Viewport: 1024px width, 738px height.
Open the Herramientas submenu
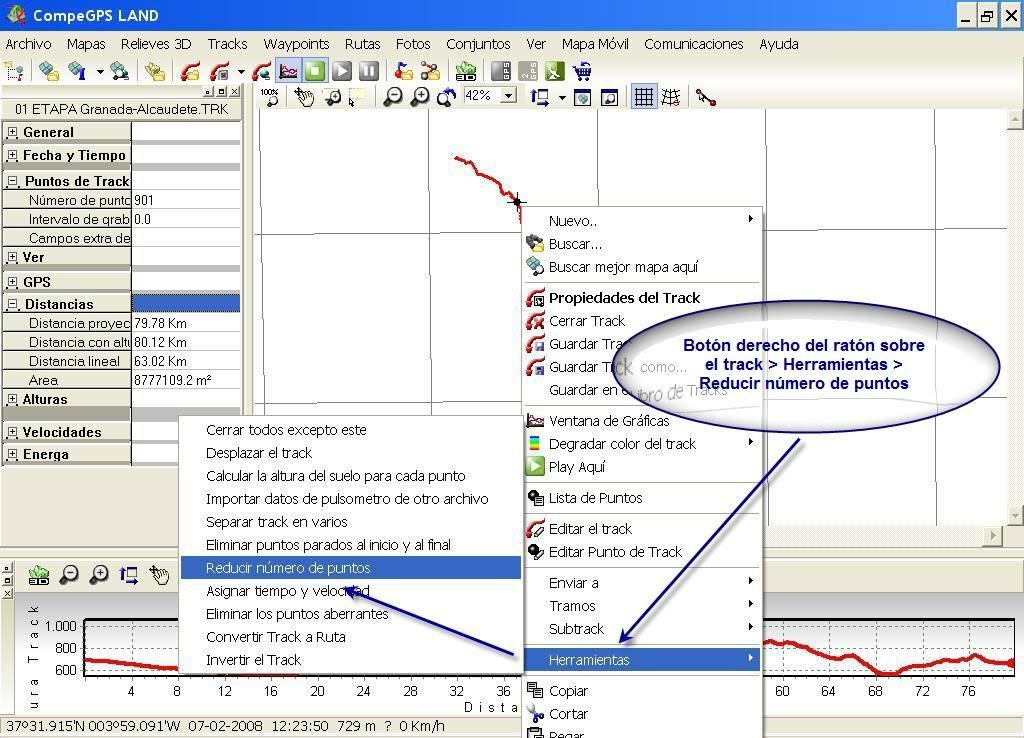point(643,660)
